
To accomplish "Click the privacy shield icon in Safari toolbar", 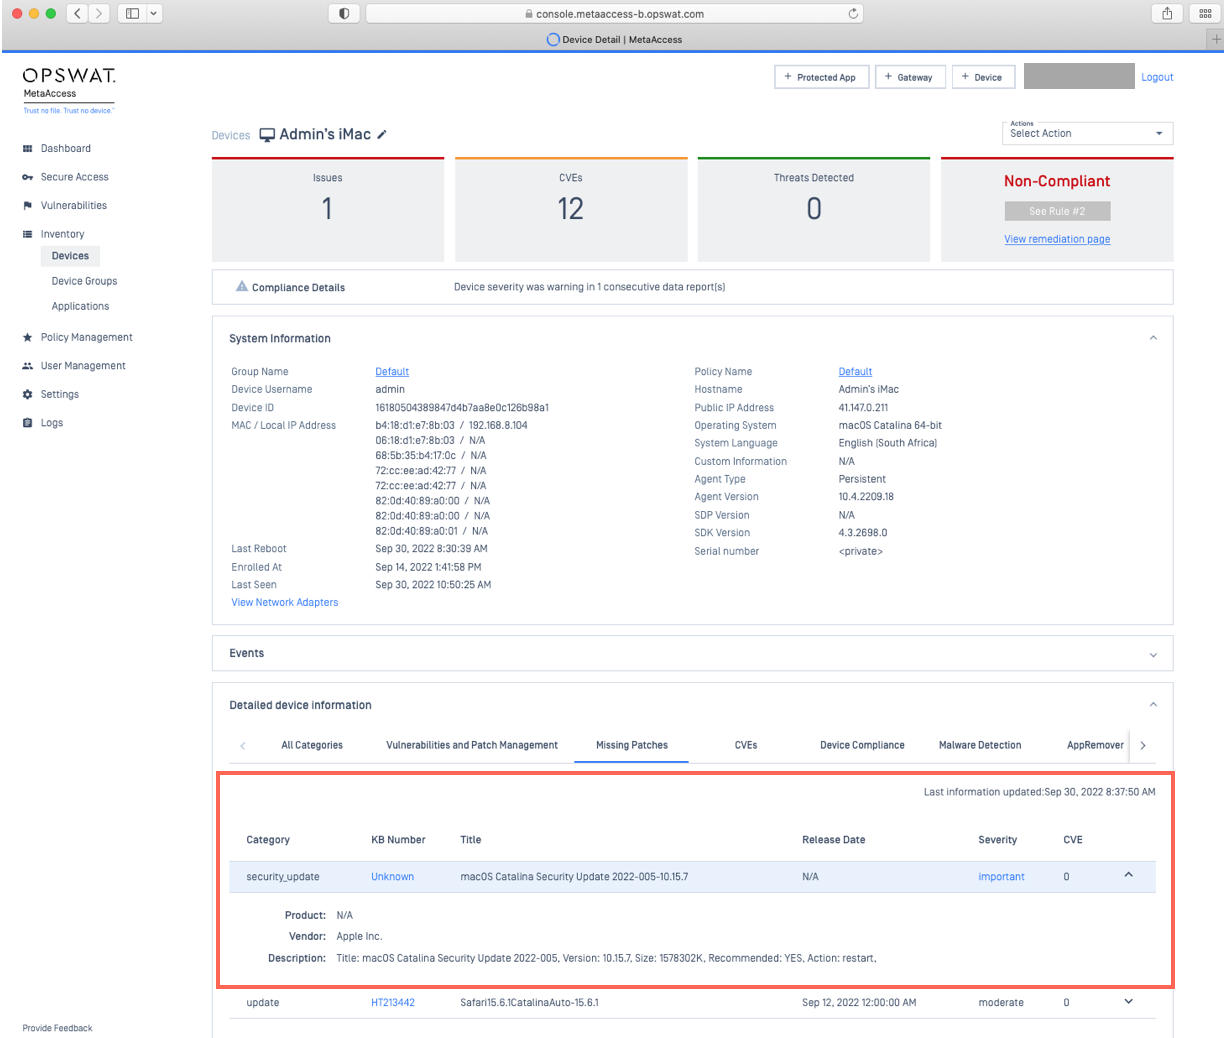I will coord(344,14).
